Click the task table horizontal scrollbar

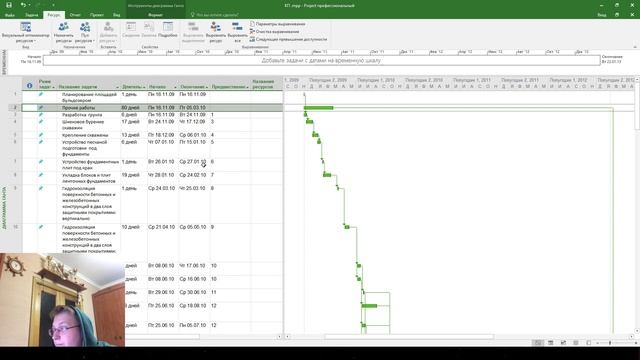(x=162, y=337)
